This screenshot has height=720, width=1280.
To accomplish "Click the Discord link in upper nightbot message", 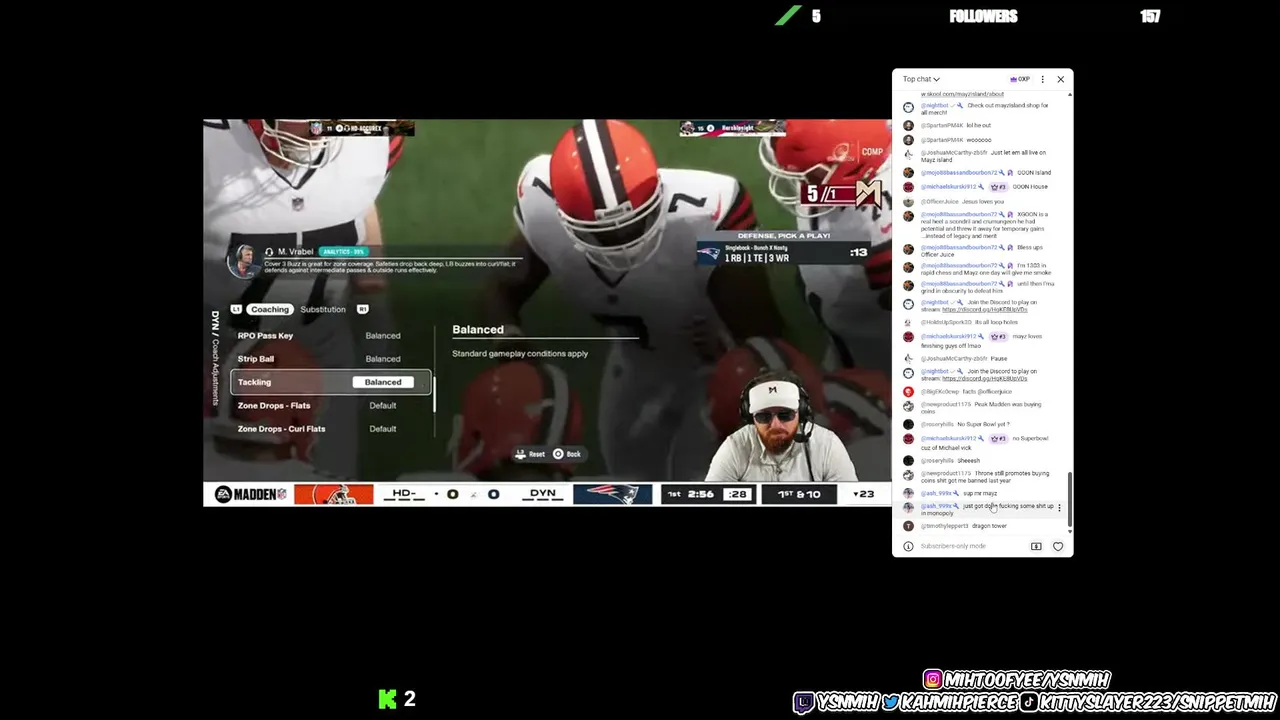I will [984, 310].
